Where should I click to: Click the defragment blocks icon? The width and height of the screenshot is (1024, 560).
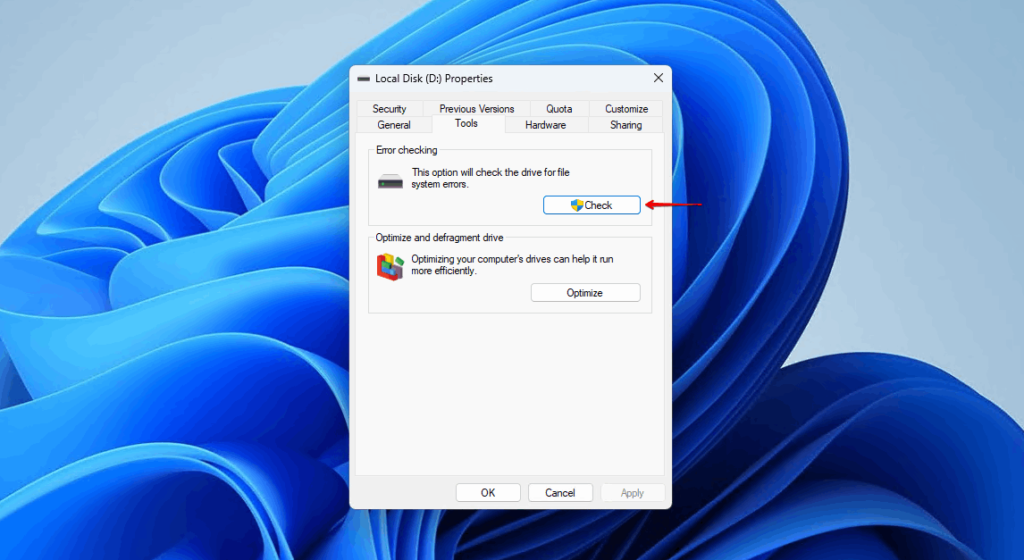point(391,267)
